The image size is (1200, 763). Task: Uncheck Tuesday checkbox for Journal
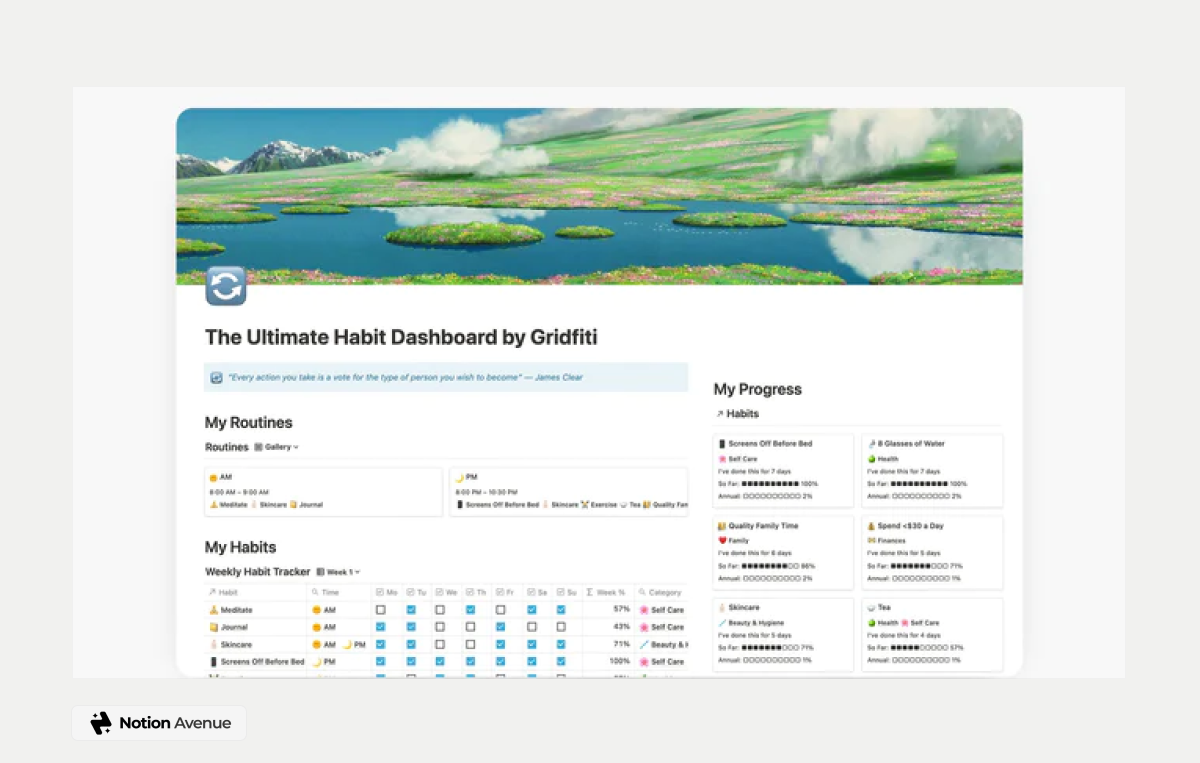(410, 627)
